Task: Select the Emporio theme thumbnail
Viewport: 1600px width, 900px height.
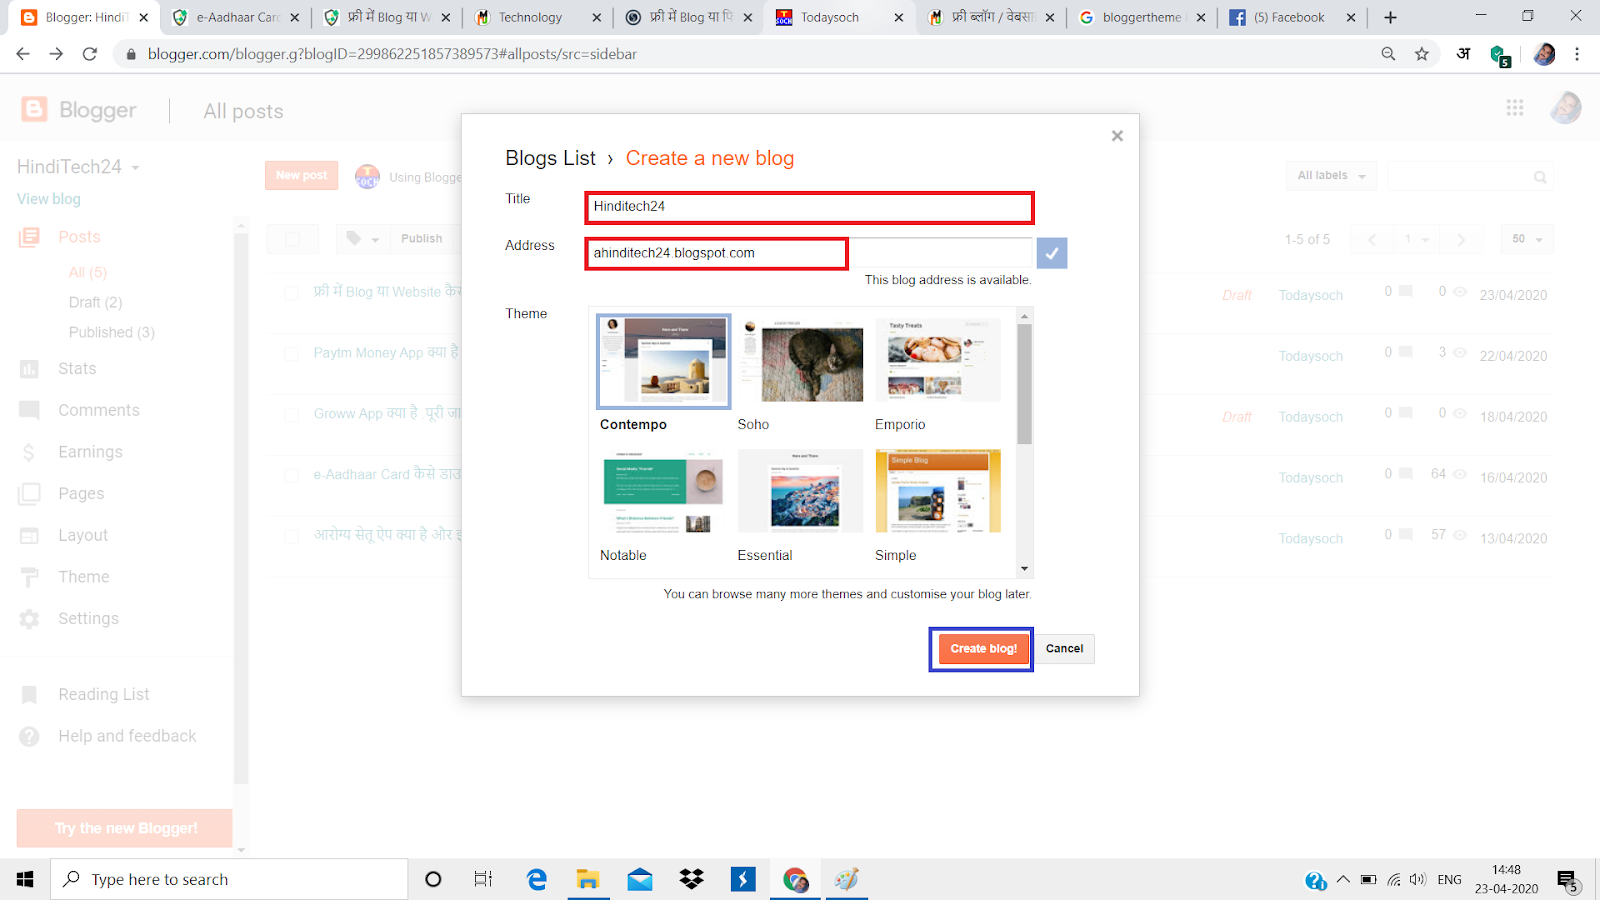Action: pyautogui.click(x=938, y=361)
